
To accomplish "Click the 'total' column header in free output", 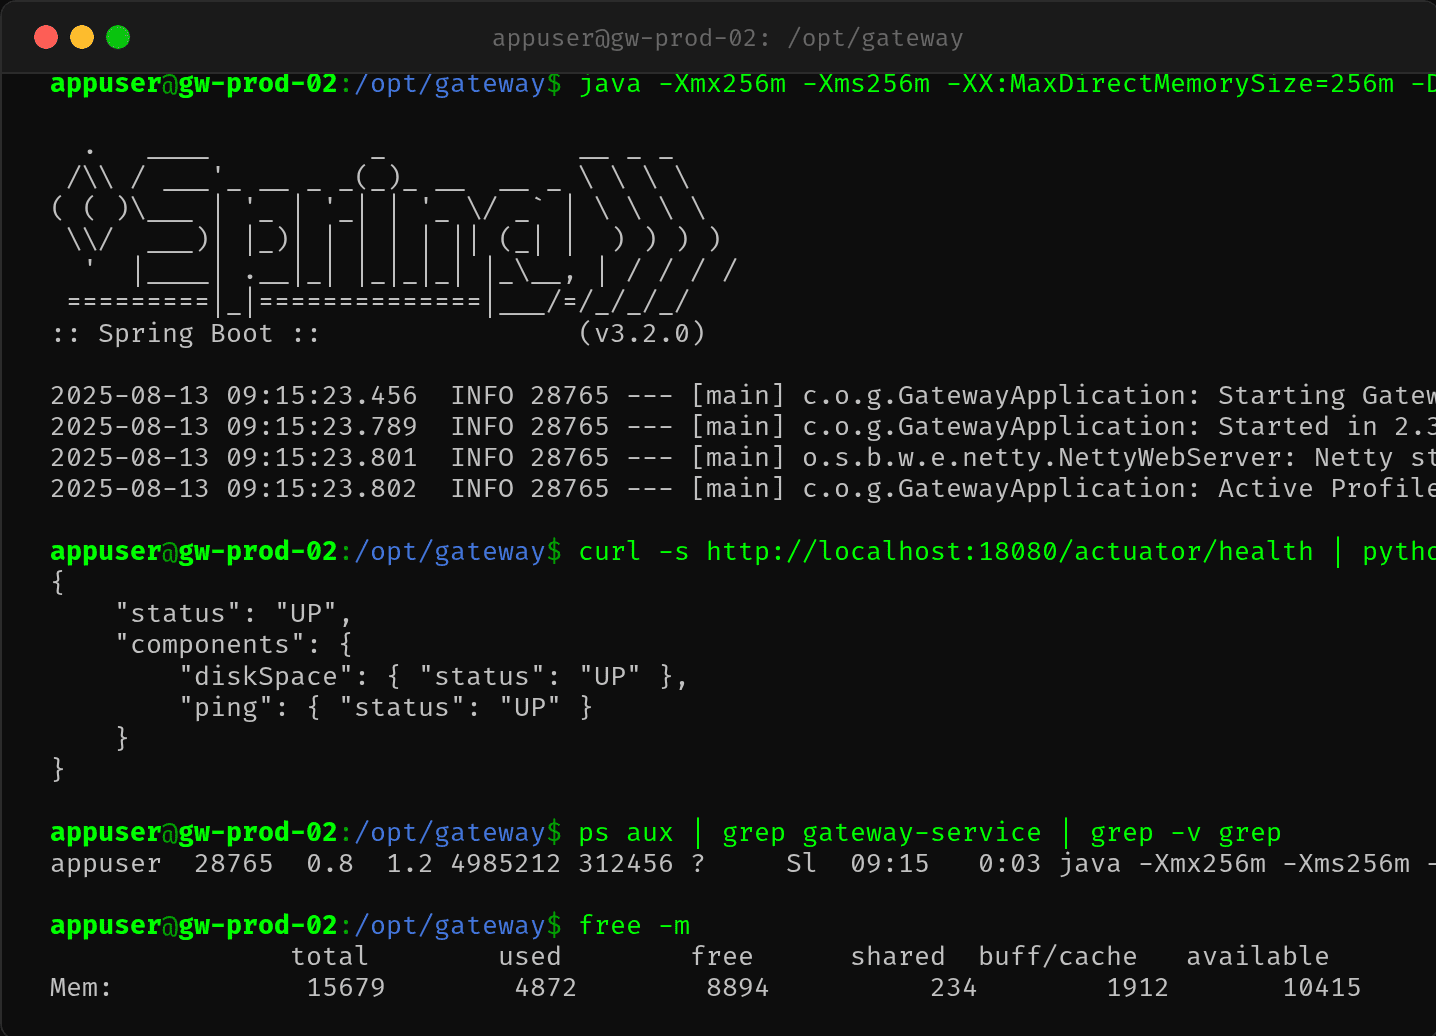I will point(330,956).
